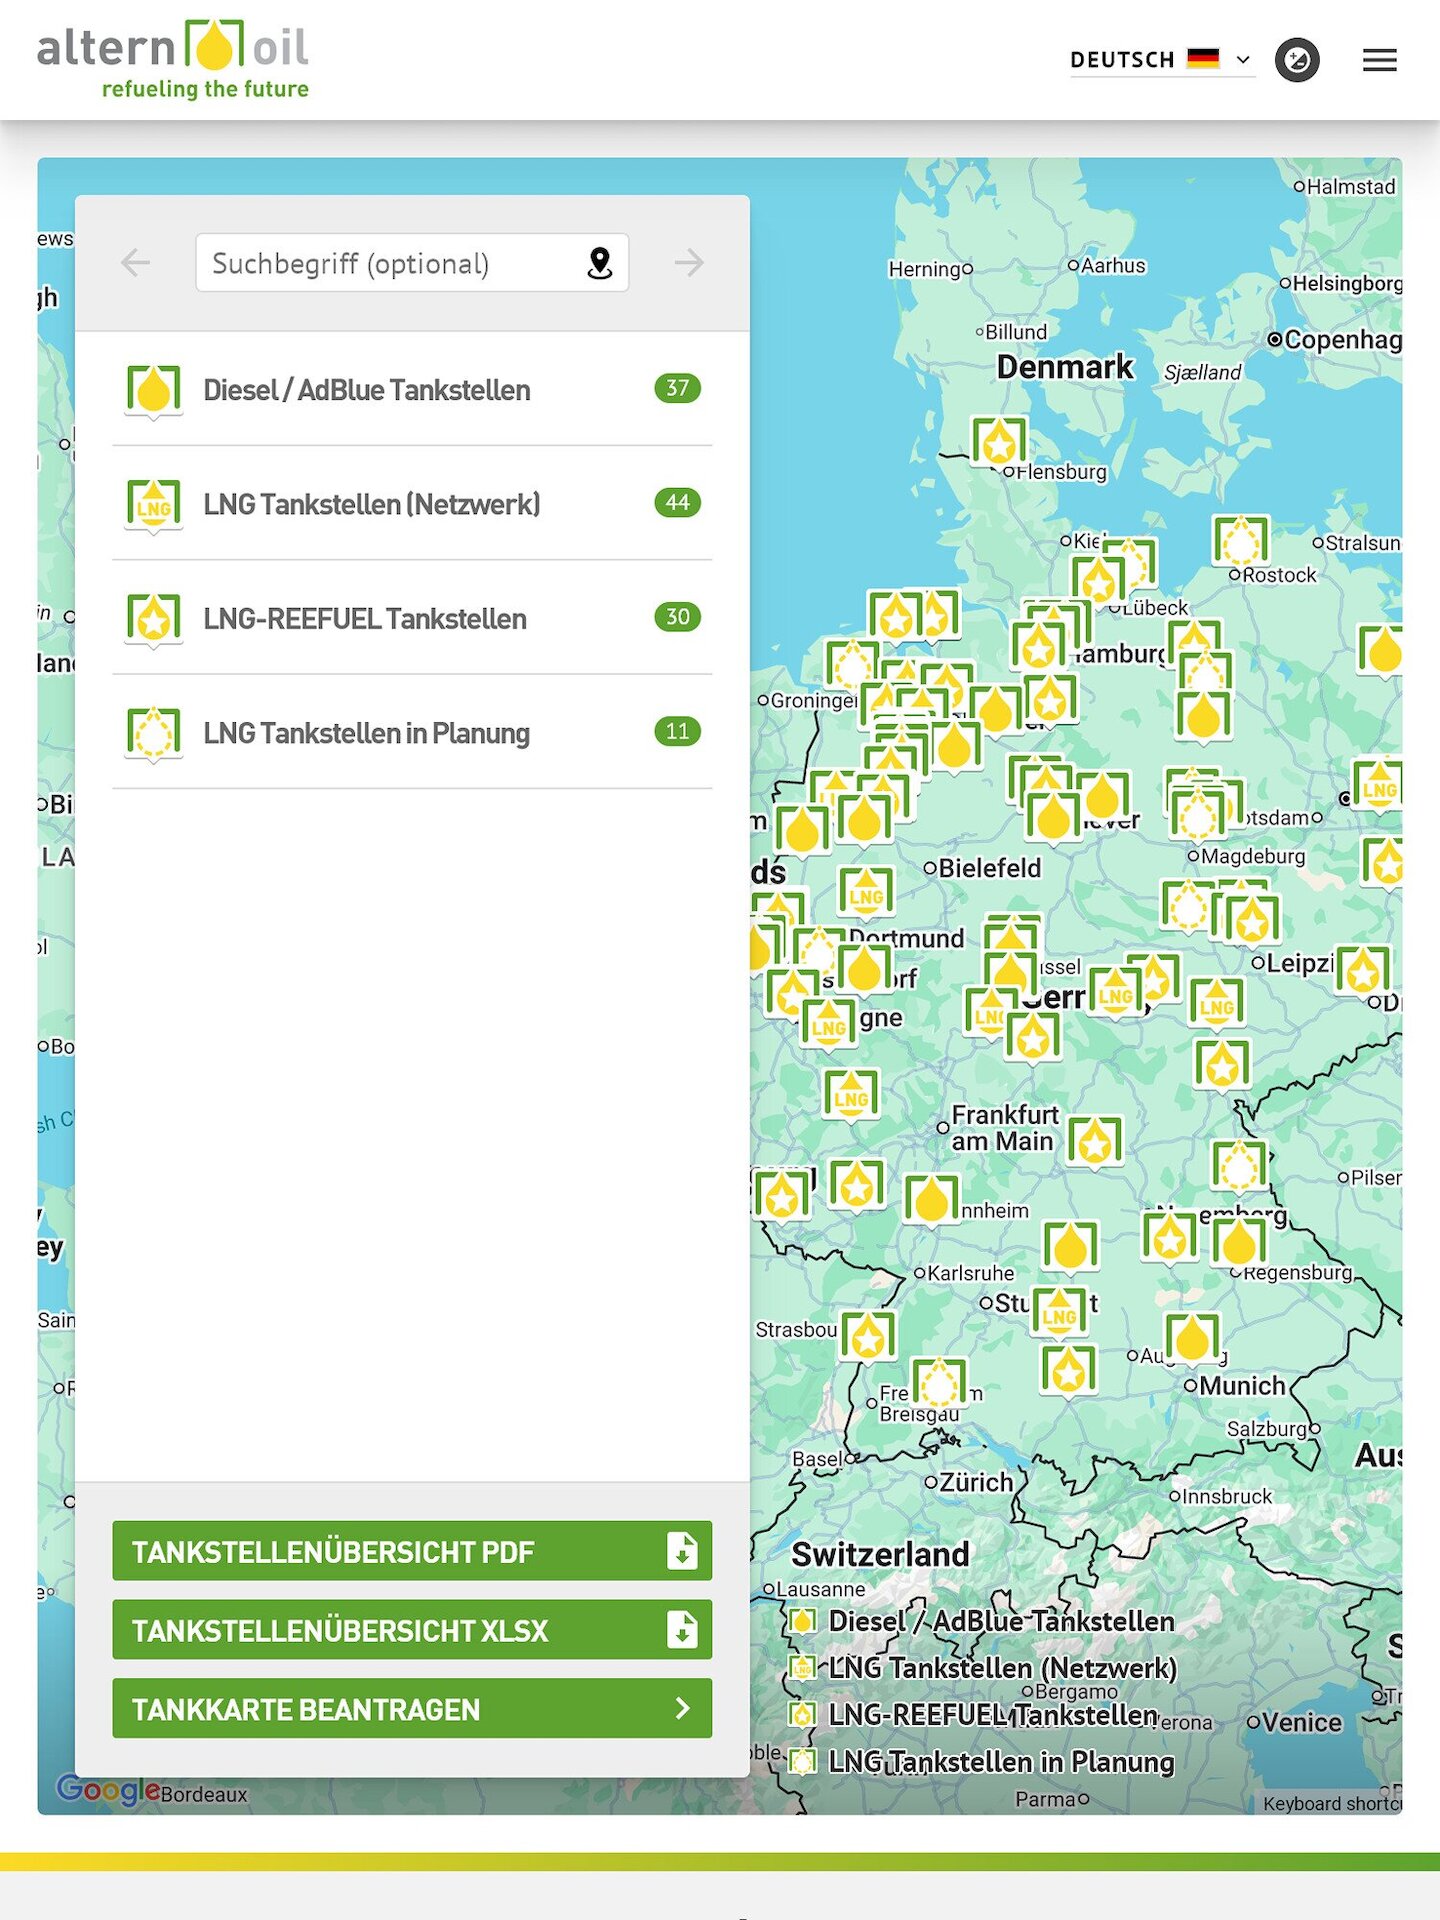Open the hamburger menu
The height and width of the screenshot is (1920, 1440).
1379,60
